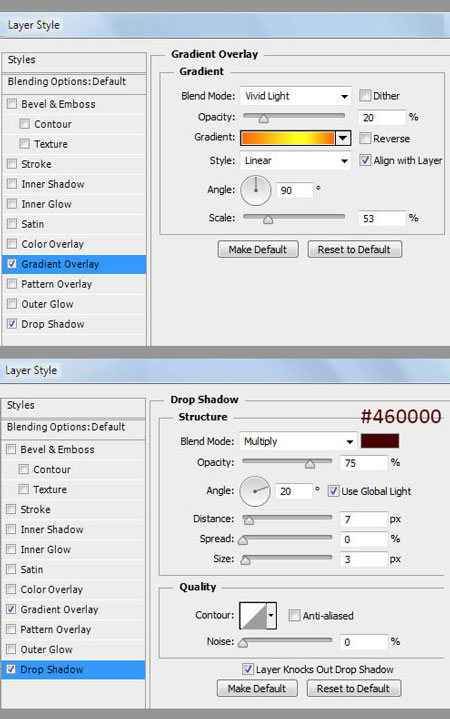Screen dimensions: 450x719
Task: Uncheck Drop Shadow in bottom dialog
Action: (x=11, y=669)
